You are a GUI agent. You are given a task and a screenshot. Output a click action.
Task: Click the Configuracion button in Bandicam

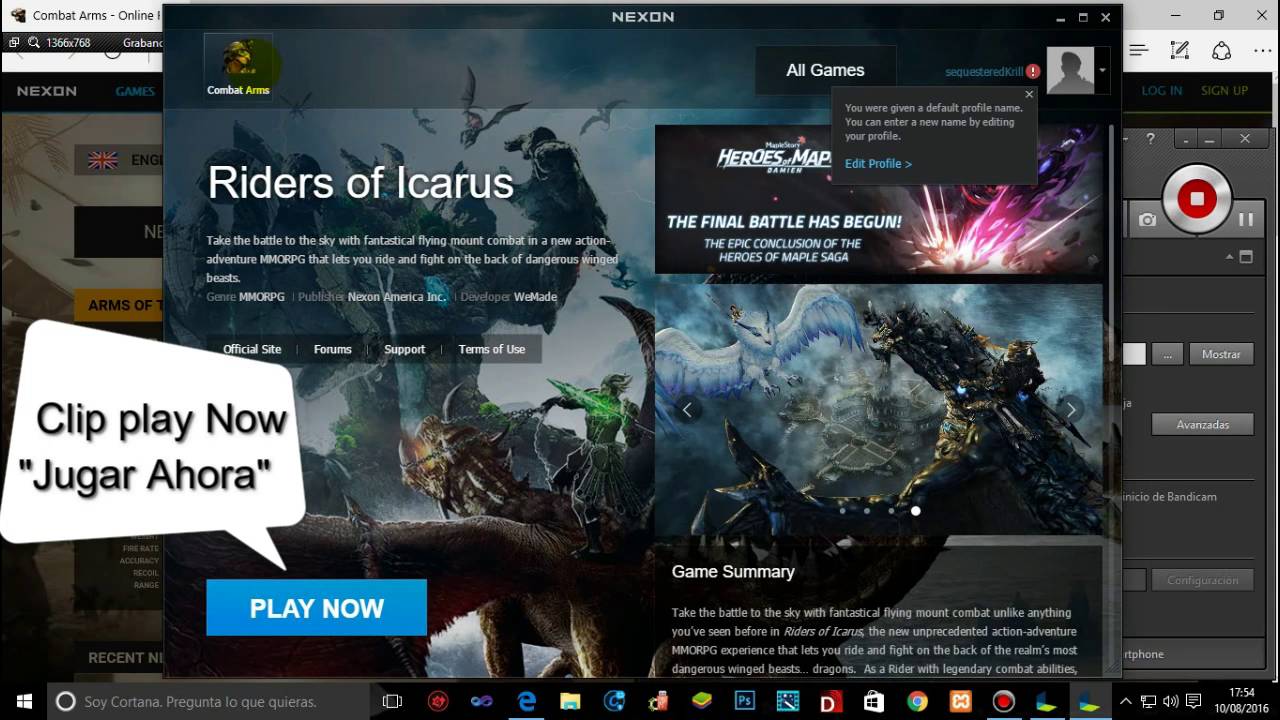pos(1203,580)
